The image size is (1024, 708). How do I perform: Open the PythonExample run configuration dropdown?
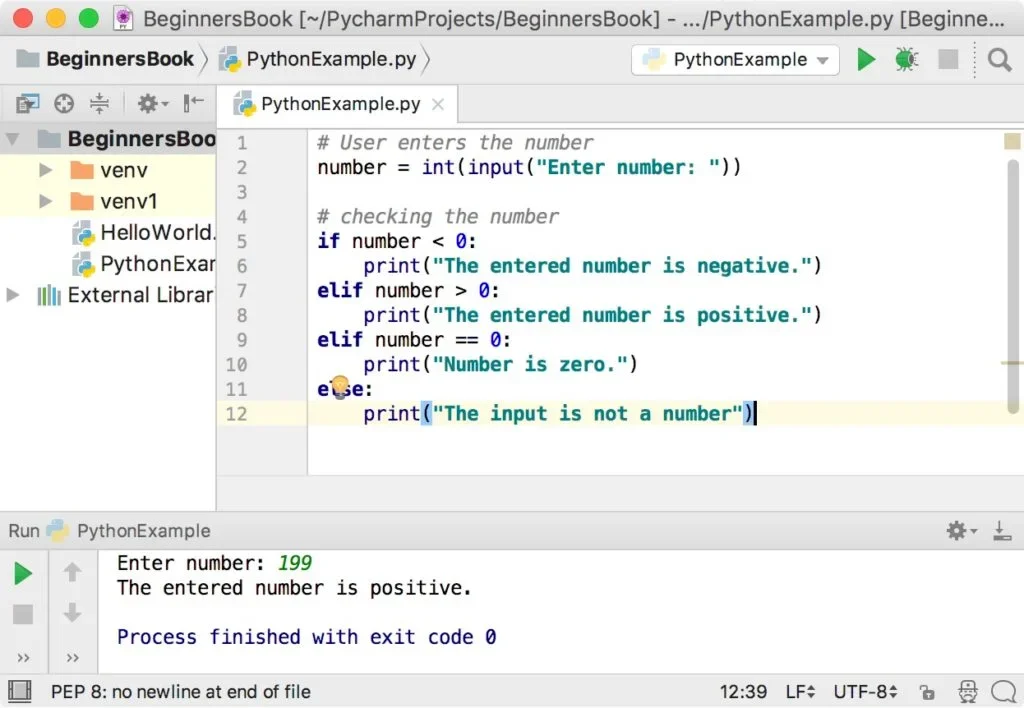[x=735, y=60]
